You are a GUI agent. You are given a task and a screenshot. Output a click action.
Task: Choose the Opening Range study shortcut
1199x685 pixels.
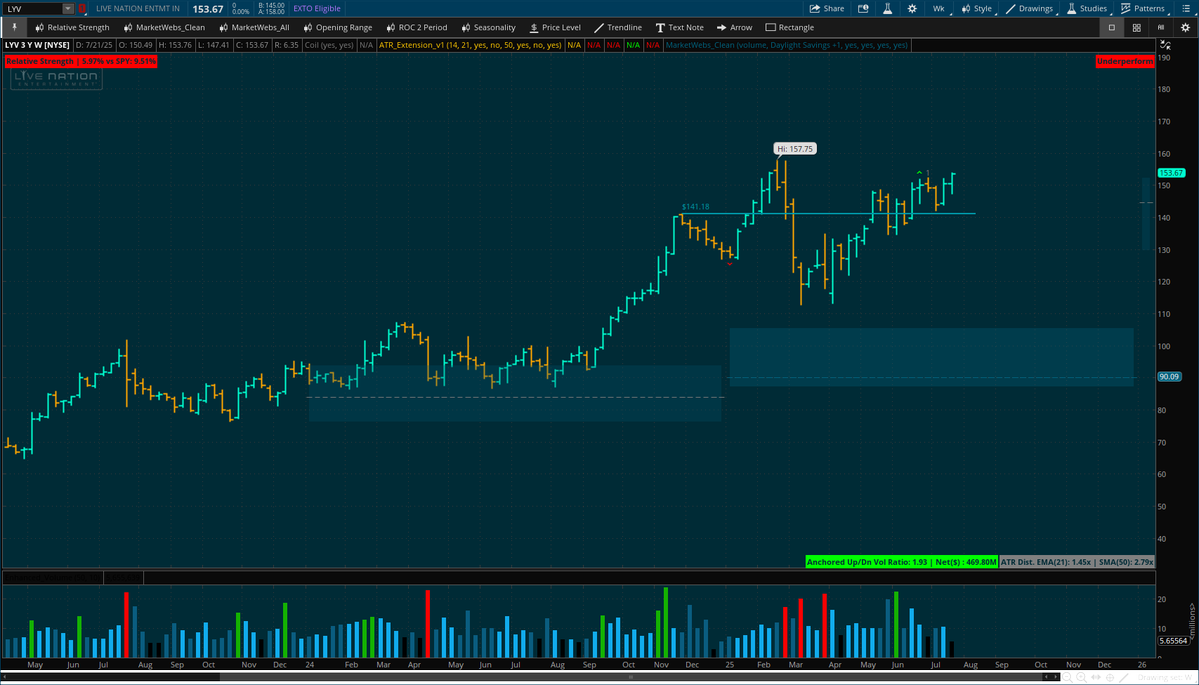[x=337, y=28]
